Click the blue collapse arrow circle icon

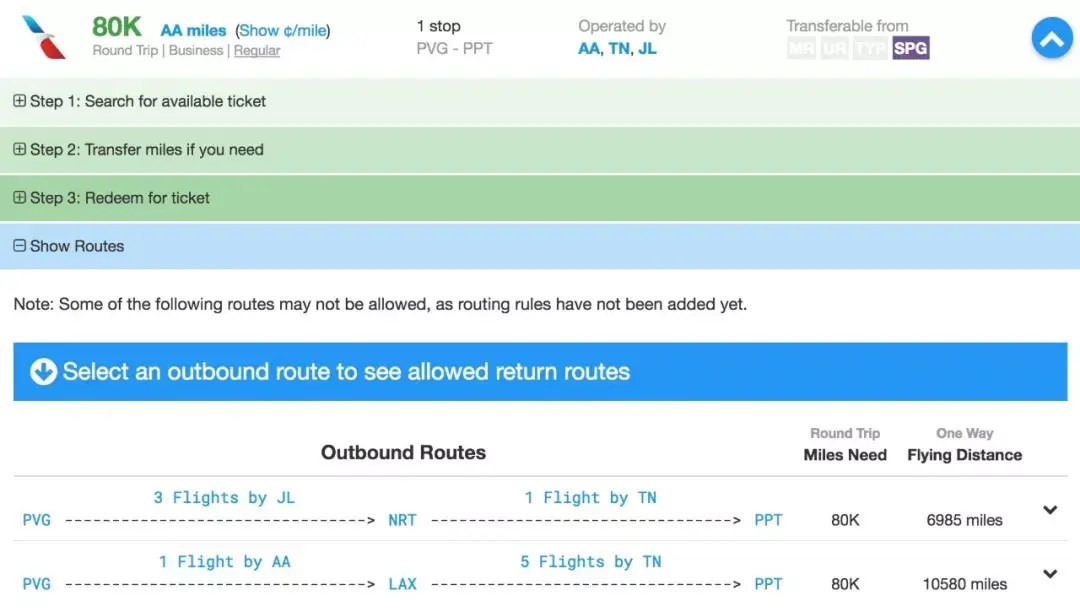pyautogui.click(x=1051, y=39)
